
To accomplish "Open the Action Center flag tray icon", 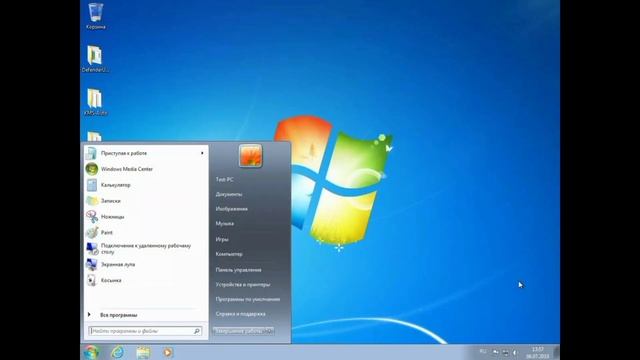I will pos(495,352).
